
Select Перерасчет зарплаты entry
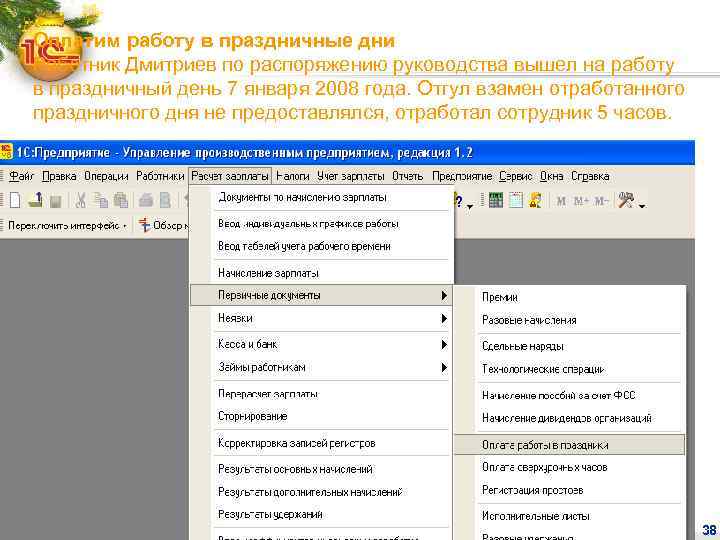point(320,394)
